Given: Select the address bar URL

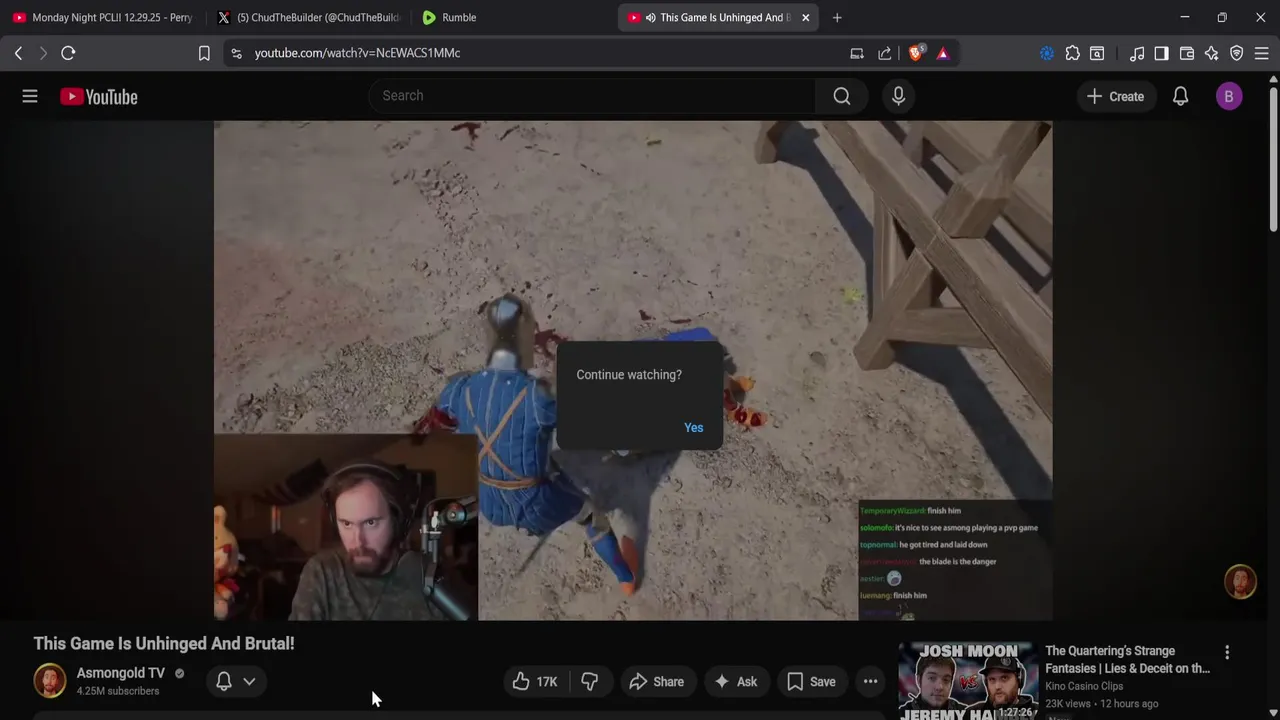Looking at the screenshot, I should click(x=357, y=53).
